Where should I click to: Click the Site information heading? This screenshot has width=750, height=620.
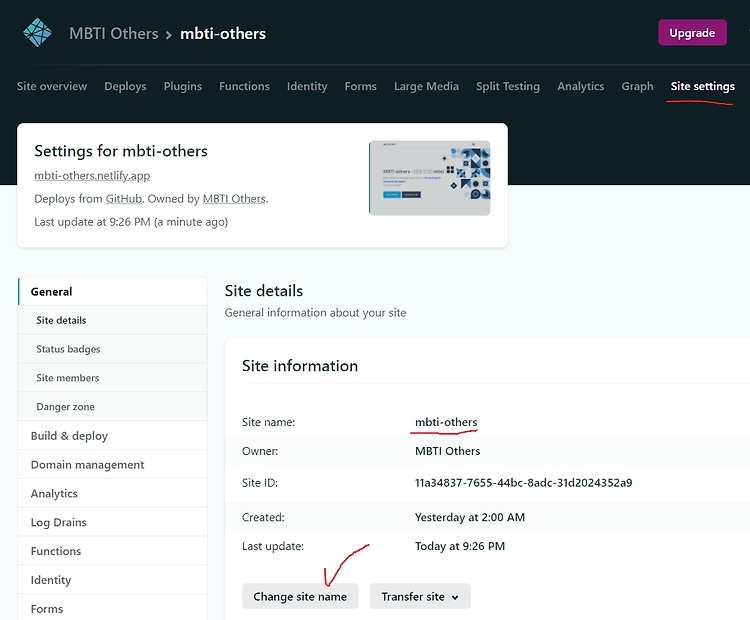pyautogui.click(x=300, y=365)
